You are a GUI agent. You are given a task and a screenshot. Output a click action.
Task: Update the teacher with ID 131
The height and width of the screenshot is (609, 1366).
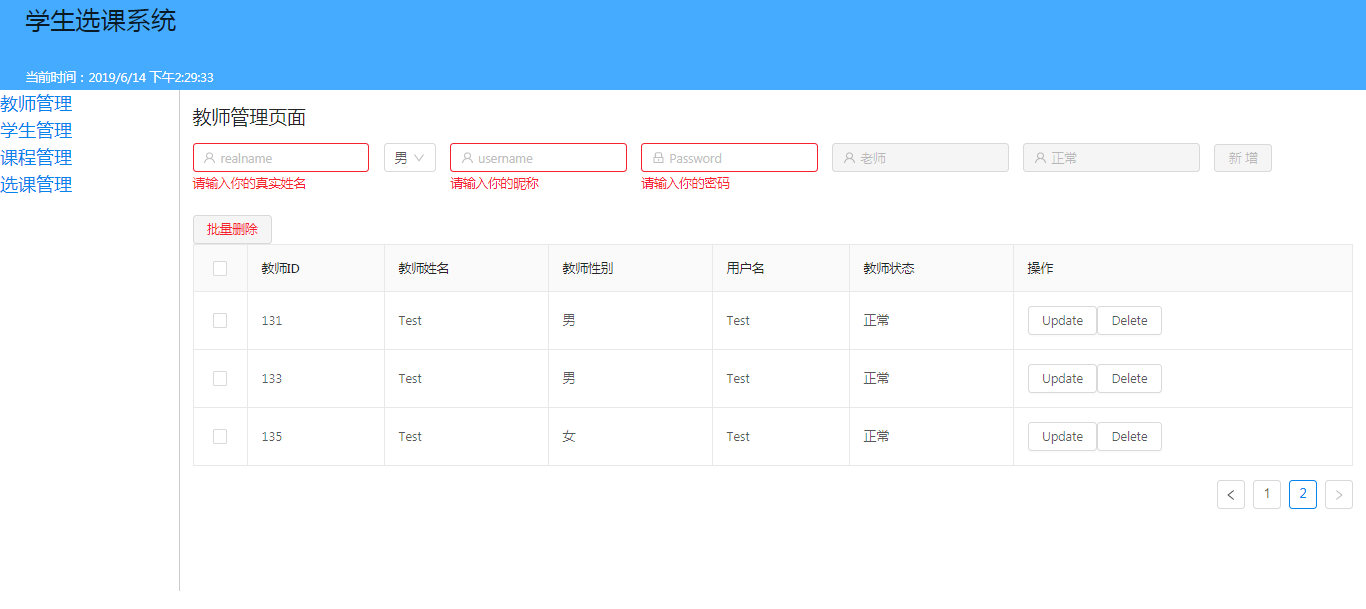[x=1062, y=321]
